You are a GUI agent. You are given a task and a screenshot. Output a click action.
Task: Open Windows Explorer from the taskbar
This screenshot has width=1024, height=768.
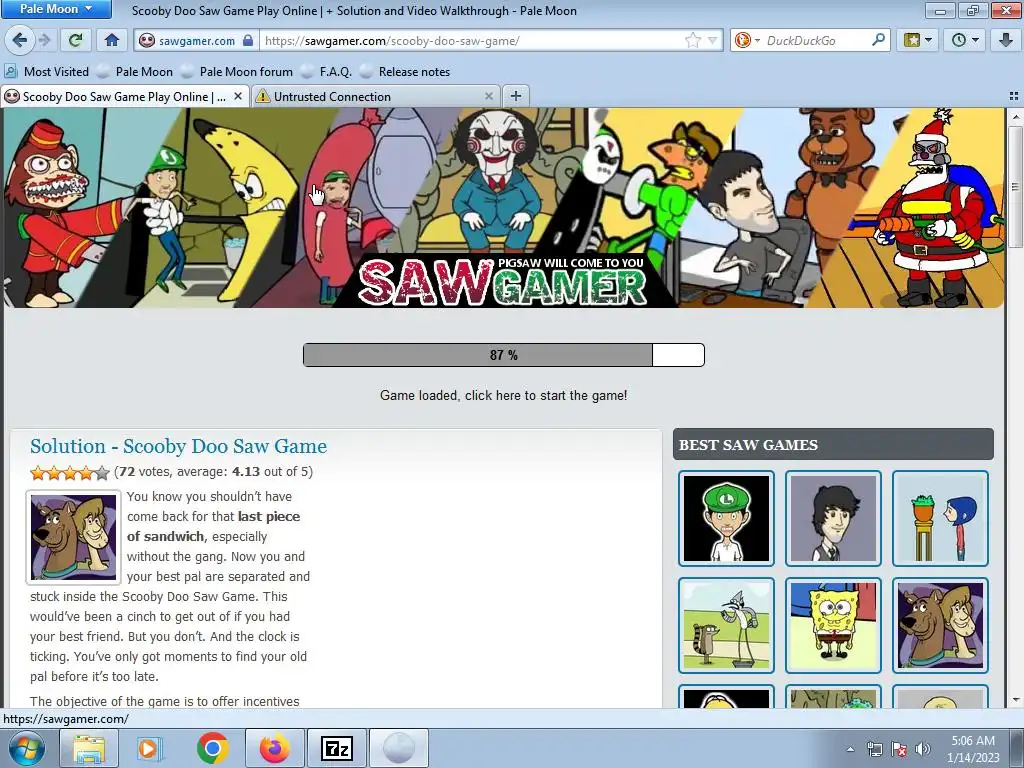(x=89, y=748)
